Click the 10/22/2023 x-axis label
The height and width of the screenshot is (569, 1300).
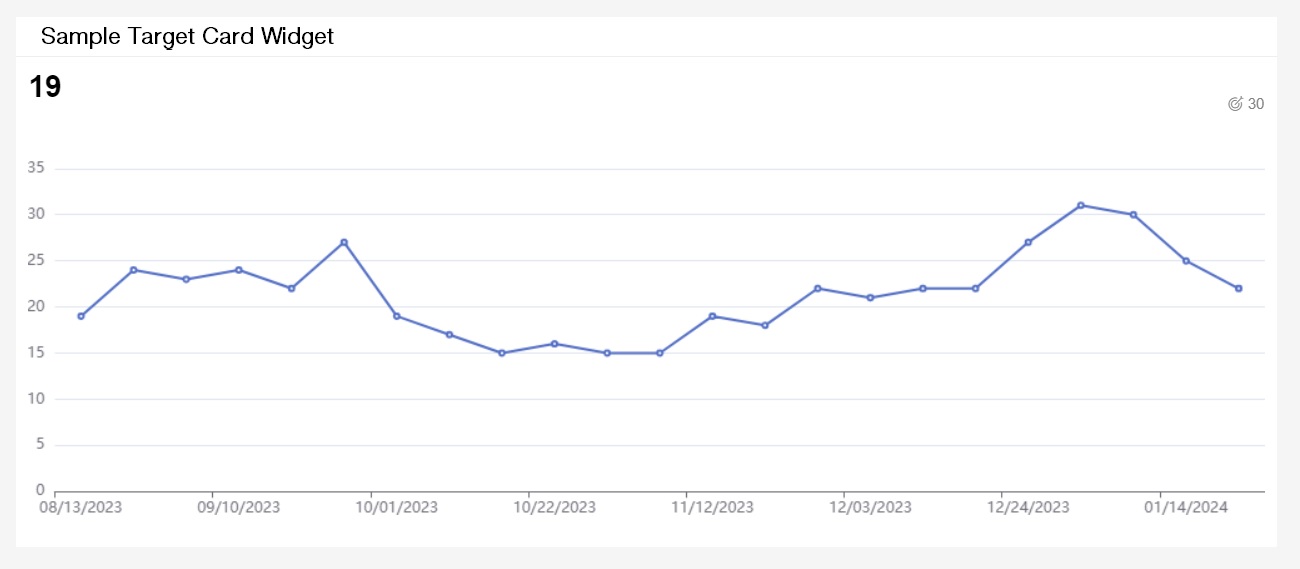[554, 508]
